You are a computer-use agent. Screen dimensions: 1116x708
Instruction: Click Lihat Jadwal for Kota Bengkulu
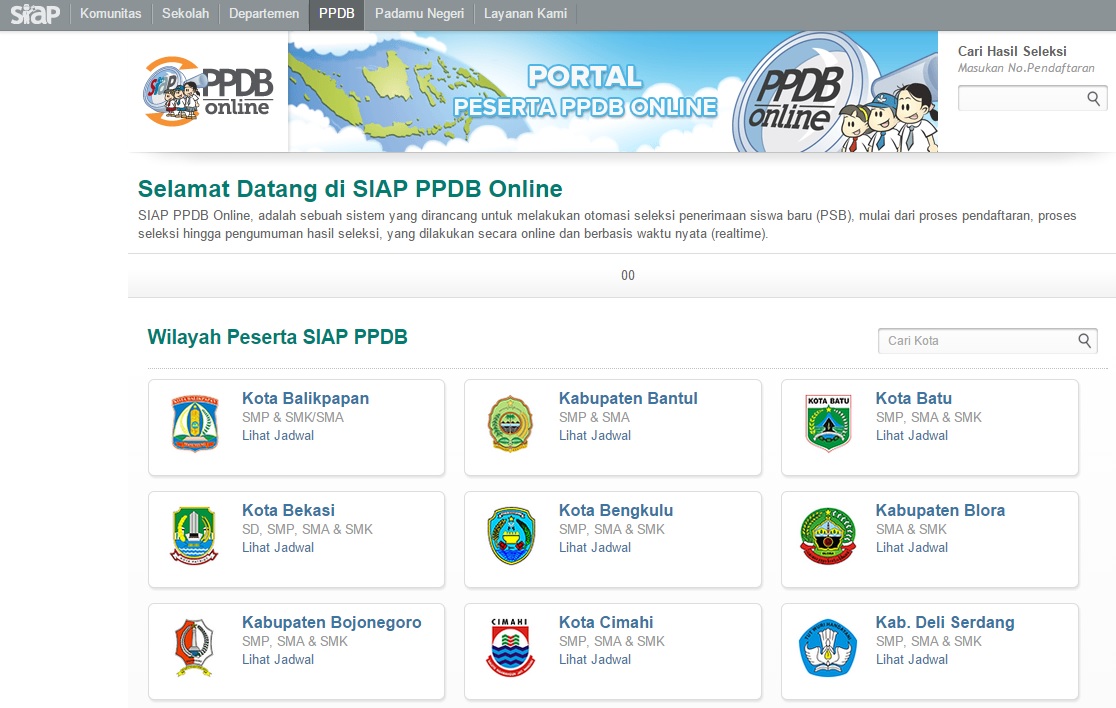tap(594, 547)
